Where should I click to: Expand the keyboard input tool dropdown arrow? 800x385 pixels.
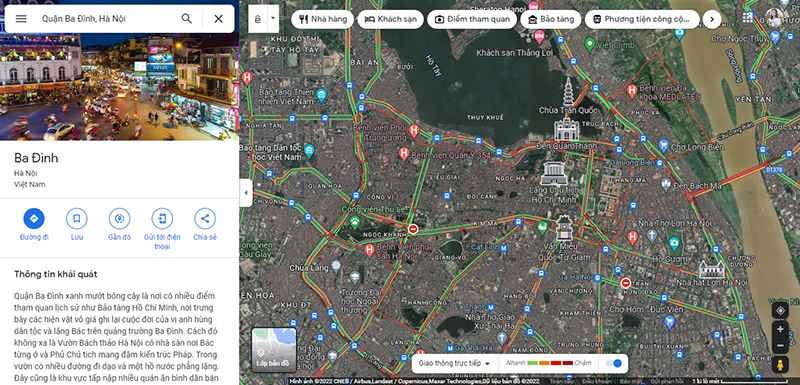coord(273,19)
